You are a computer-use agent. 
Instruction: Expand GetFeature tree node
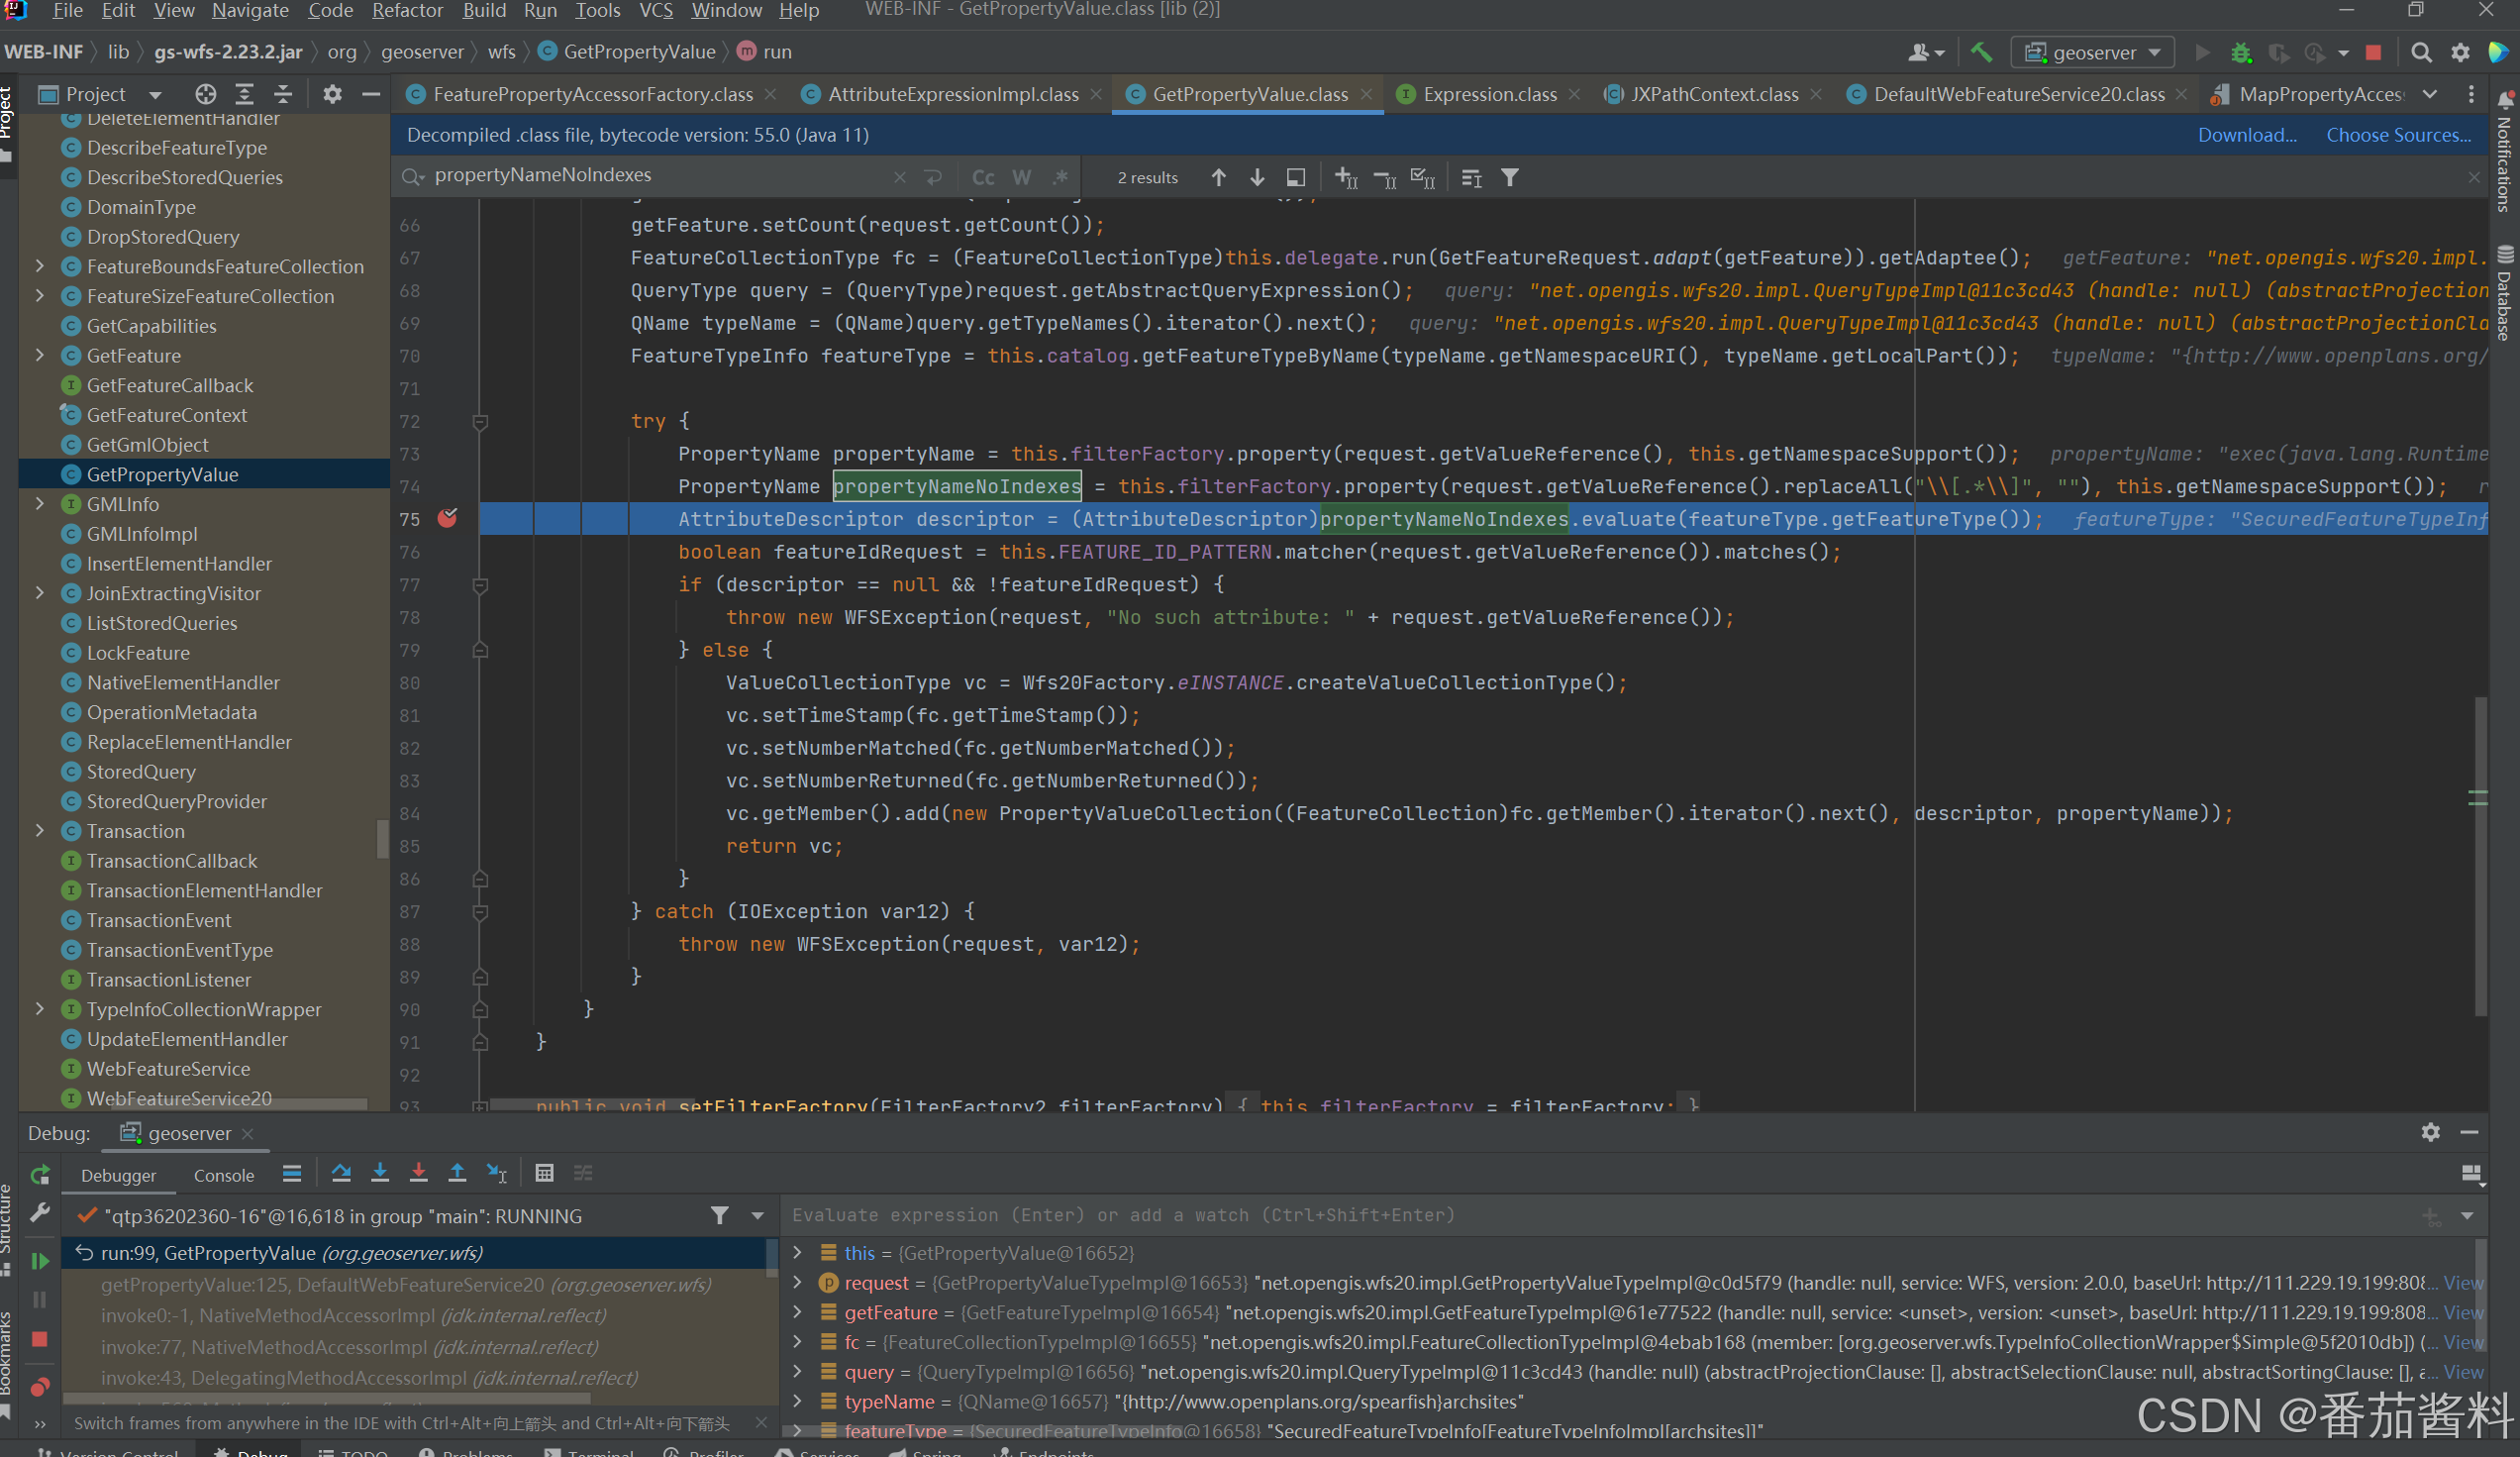[39, 355]
